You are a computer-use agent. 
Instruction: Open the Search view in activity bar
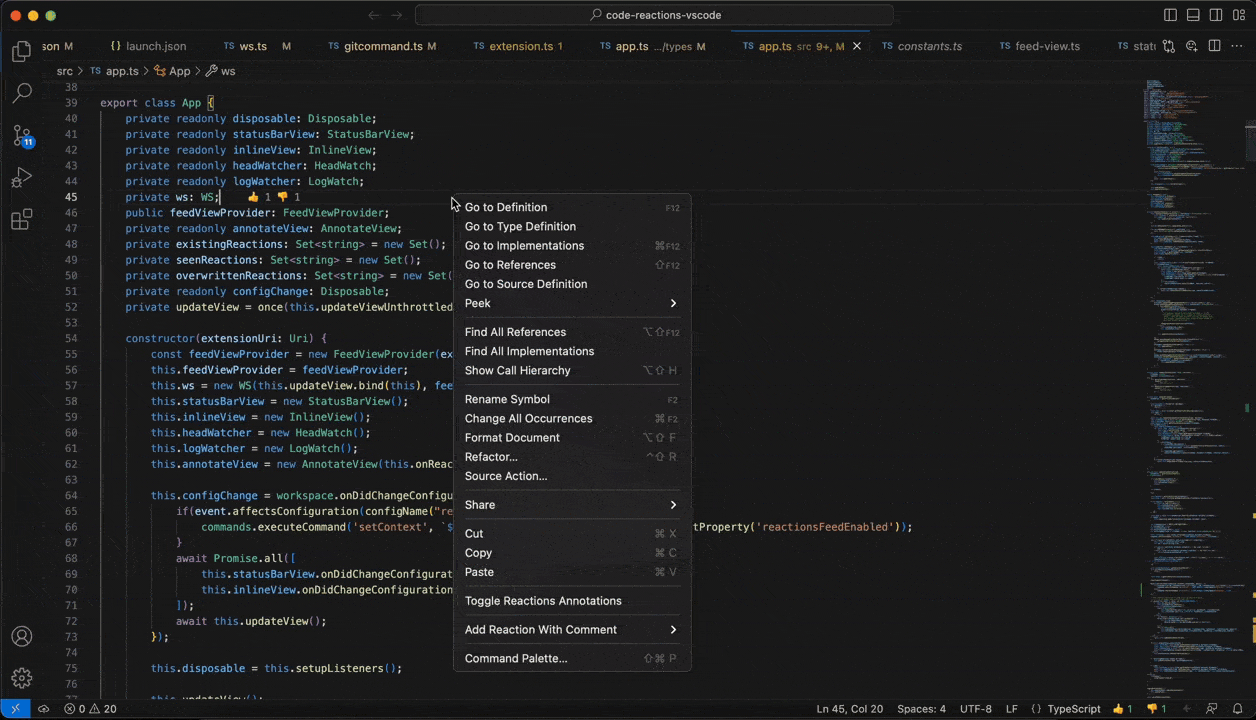tap(22, 93)
